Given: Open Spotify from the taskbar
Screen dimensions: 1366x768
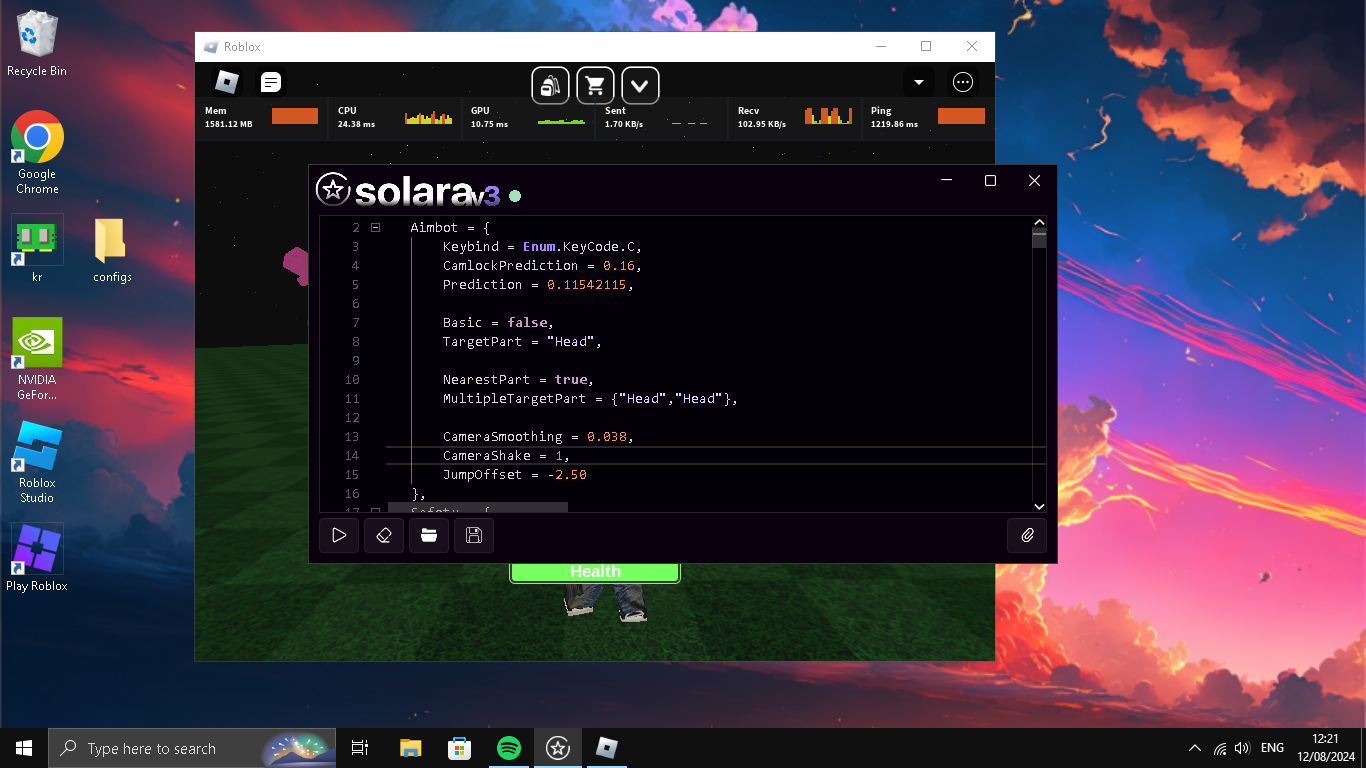Looking at the screenshot, I should tap(508, 748).
